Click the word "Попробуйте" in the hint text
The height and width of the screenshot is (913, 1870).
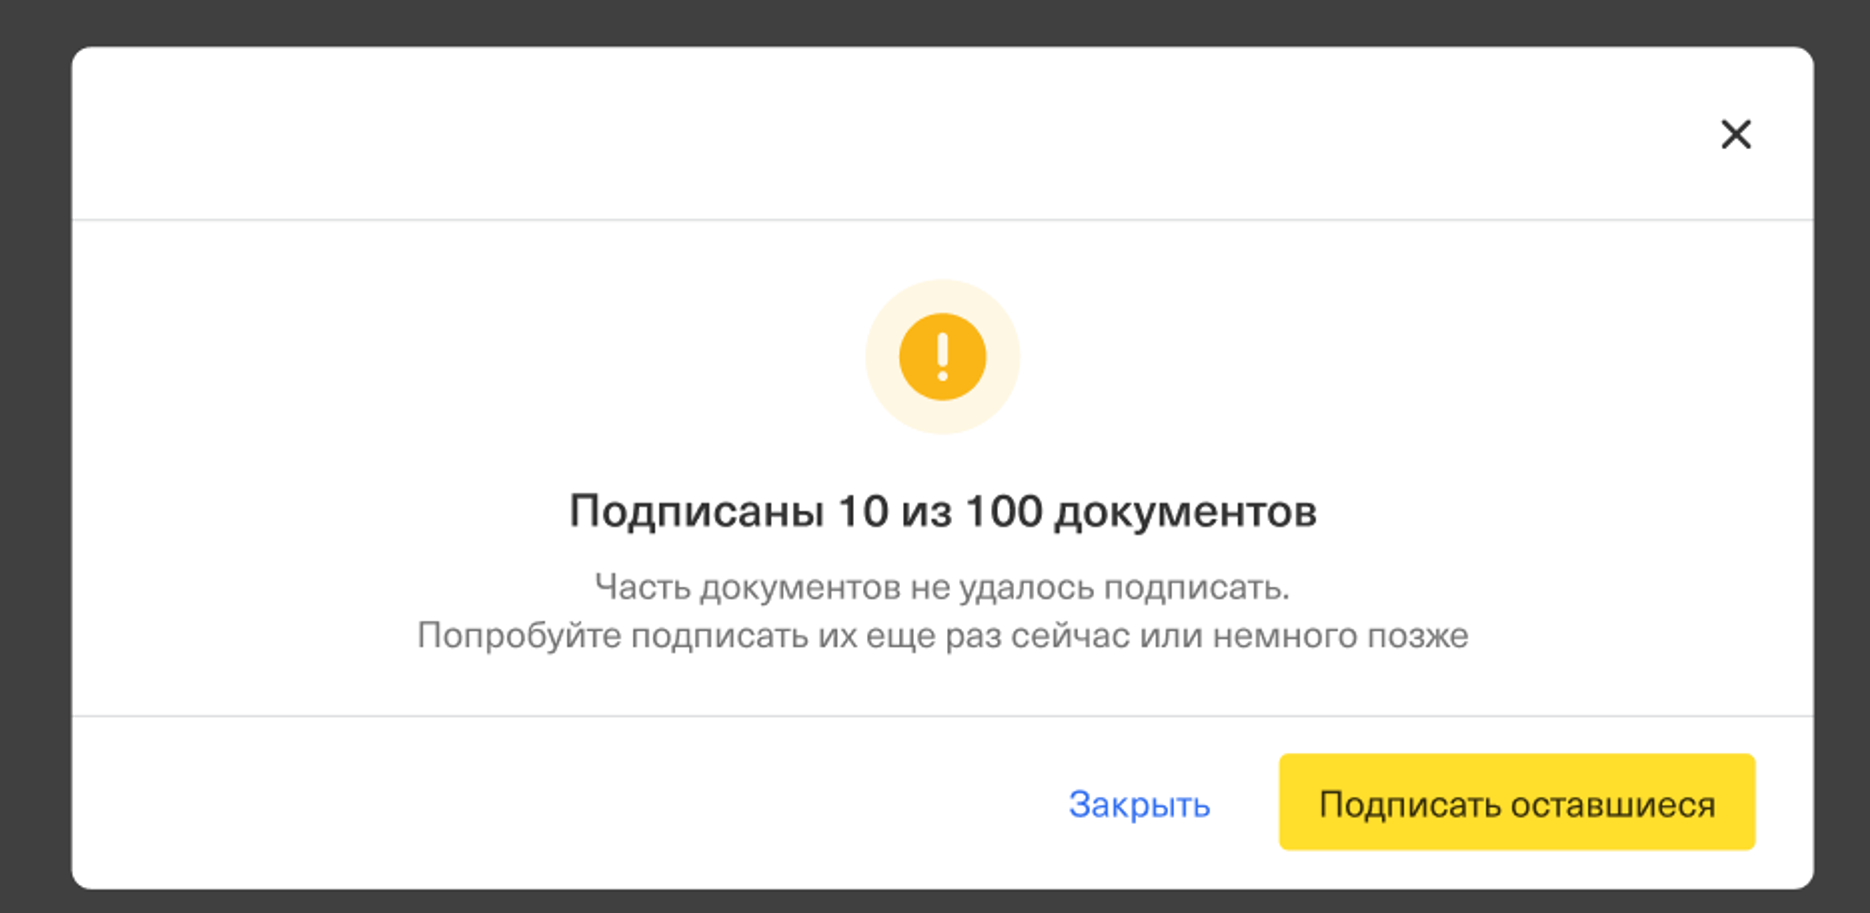pyautogui.click(x=518, y=636)
